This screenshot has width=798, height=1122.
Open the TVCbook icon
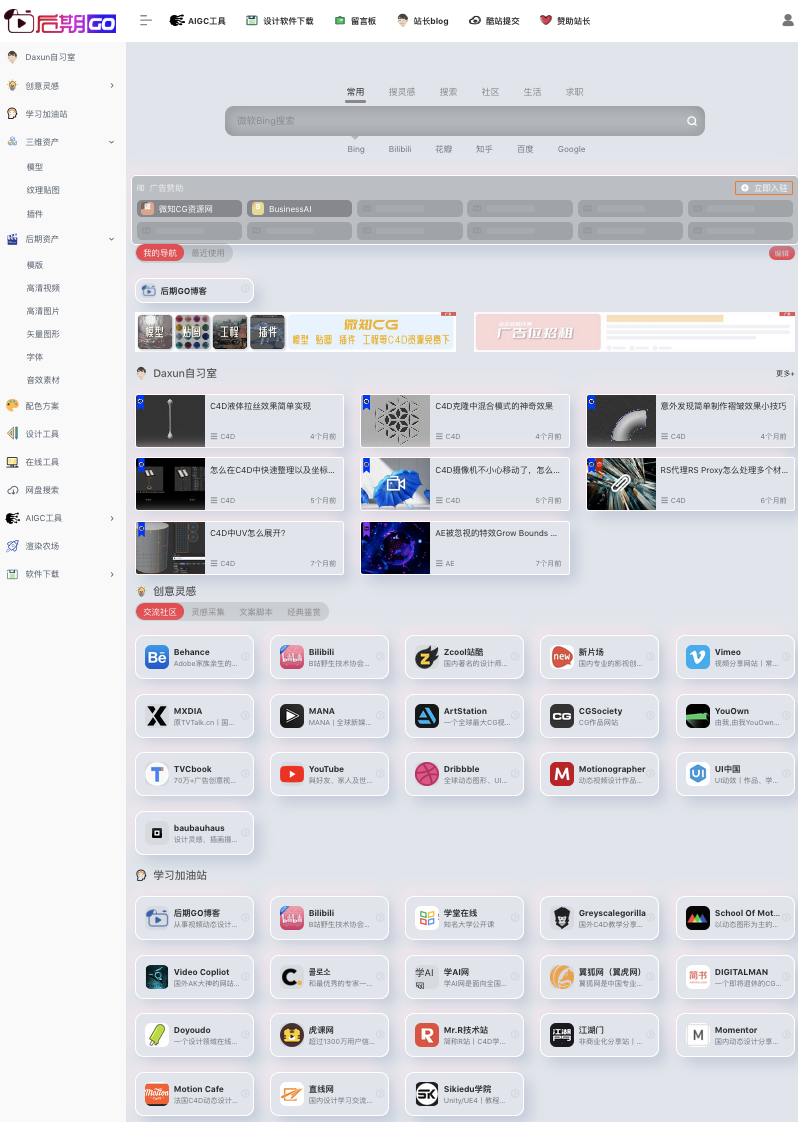(x=157, y=774)
